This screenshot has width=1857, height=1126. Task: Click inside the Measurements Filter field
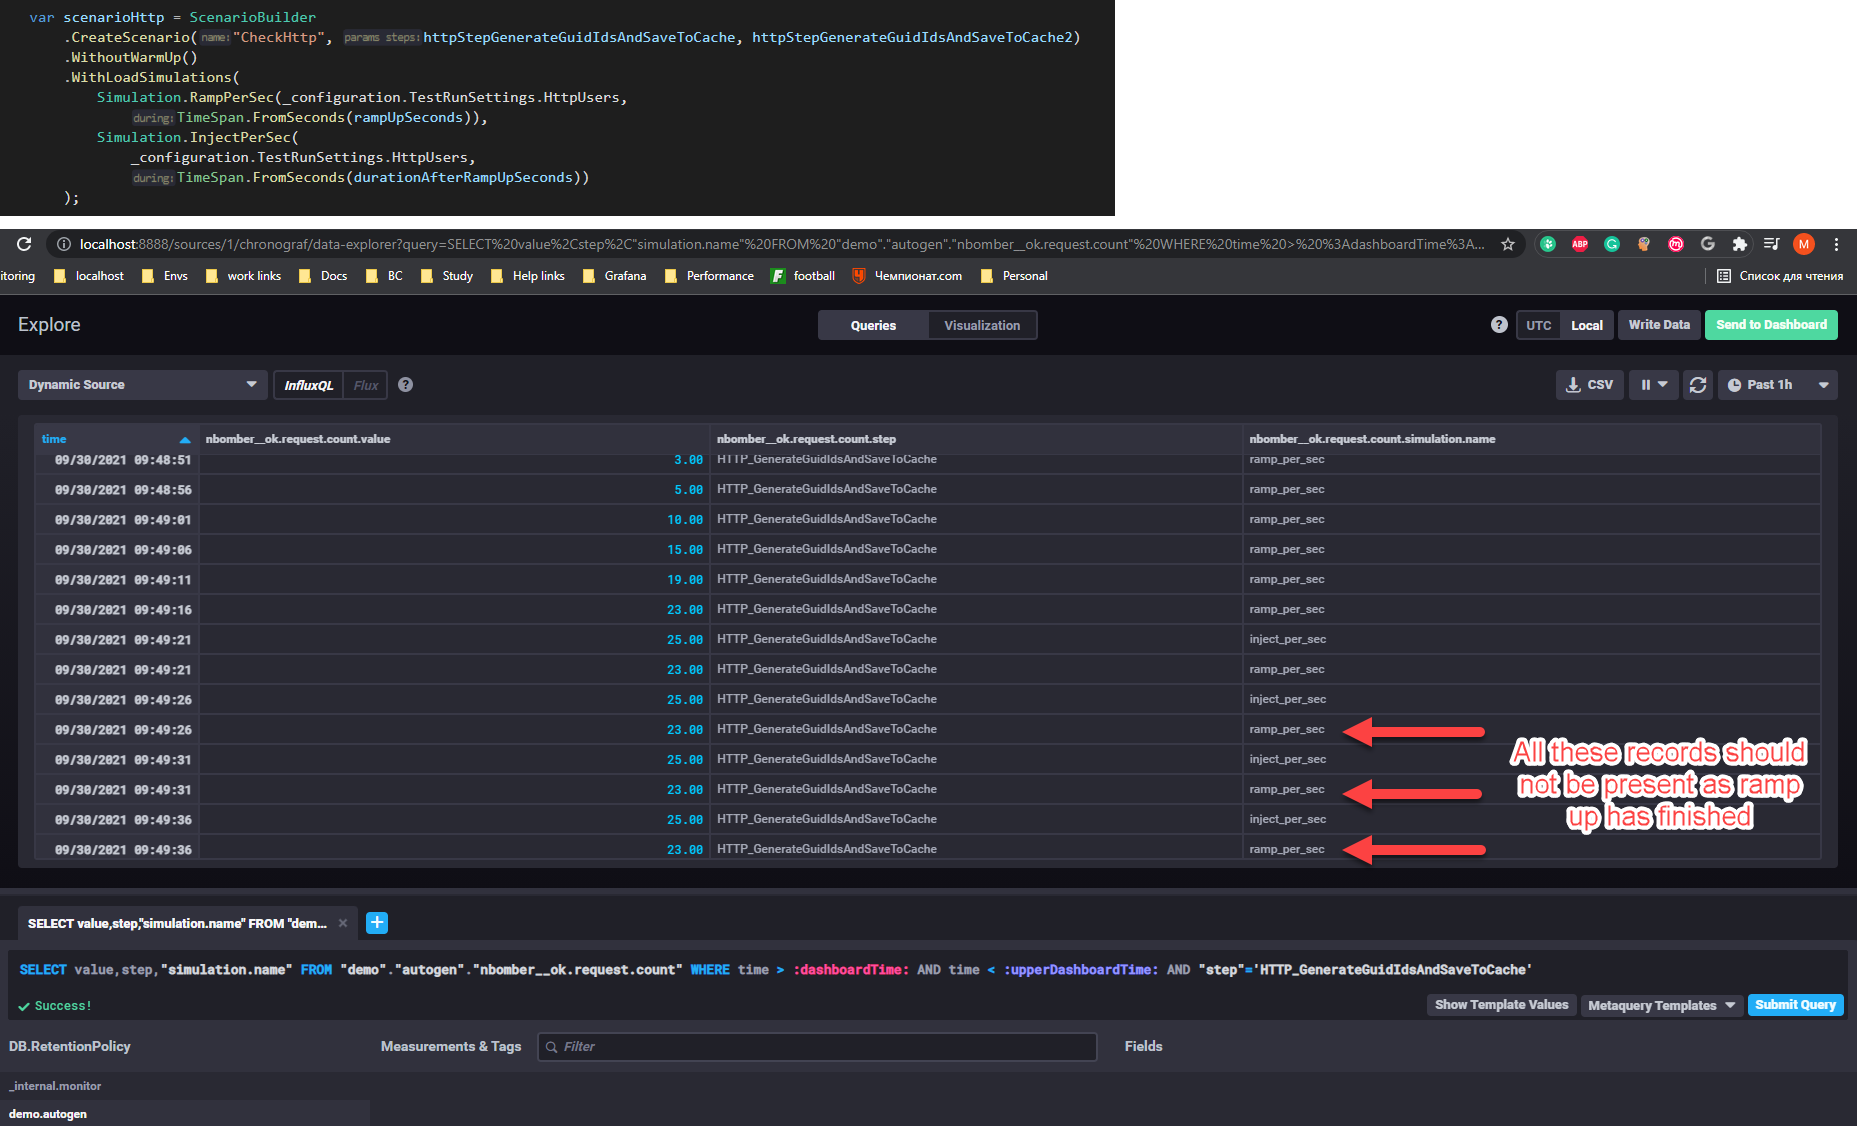pyautogui.click(x=817, y=1046)
